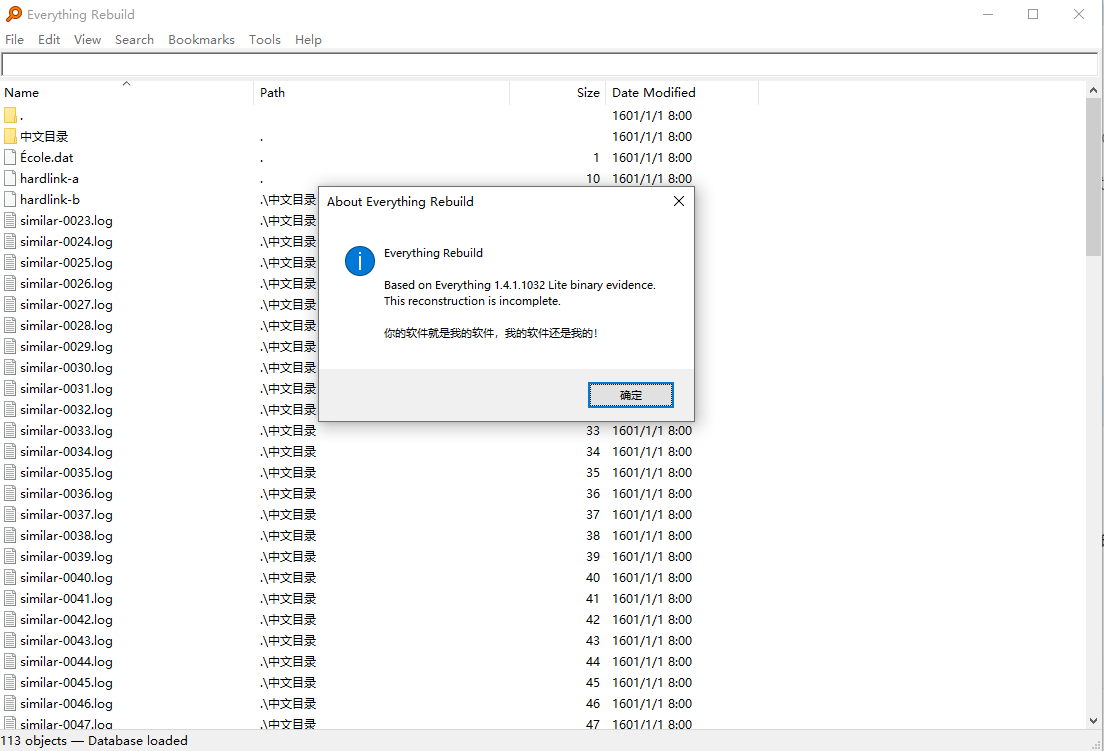Image resolution: width=1104 pixels, height=751 pixels.
Task: Click the log file icon for similar-0044.log
Action: [x=10, y=662]
